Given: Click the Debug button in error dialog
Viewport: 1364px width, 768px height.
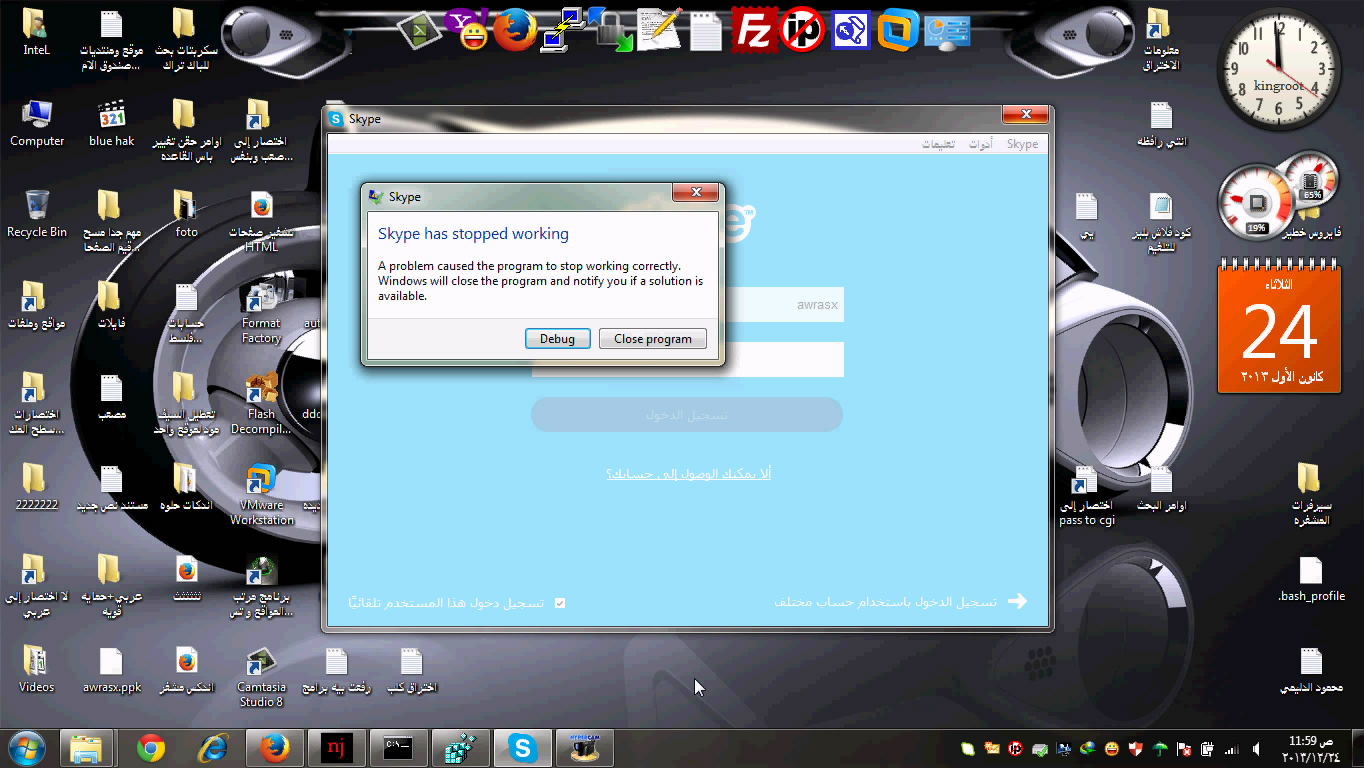Looking at the screenshot, I should coord(557,339).
